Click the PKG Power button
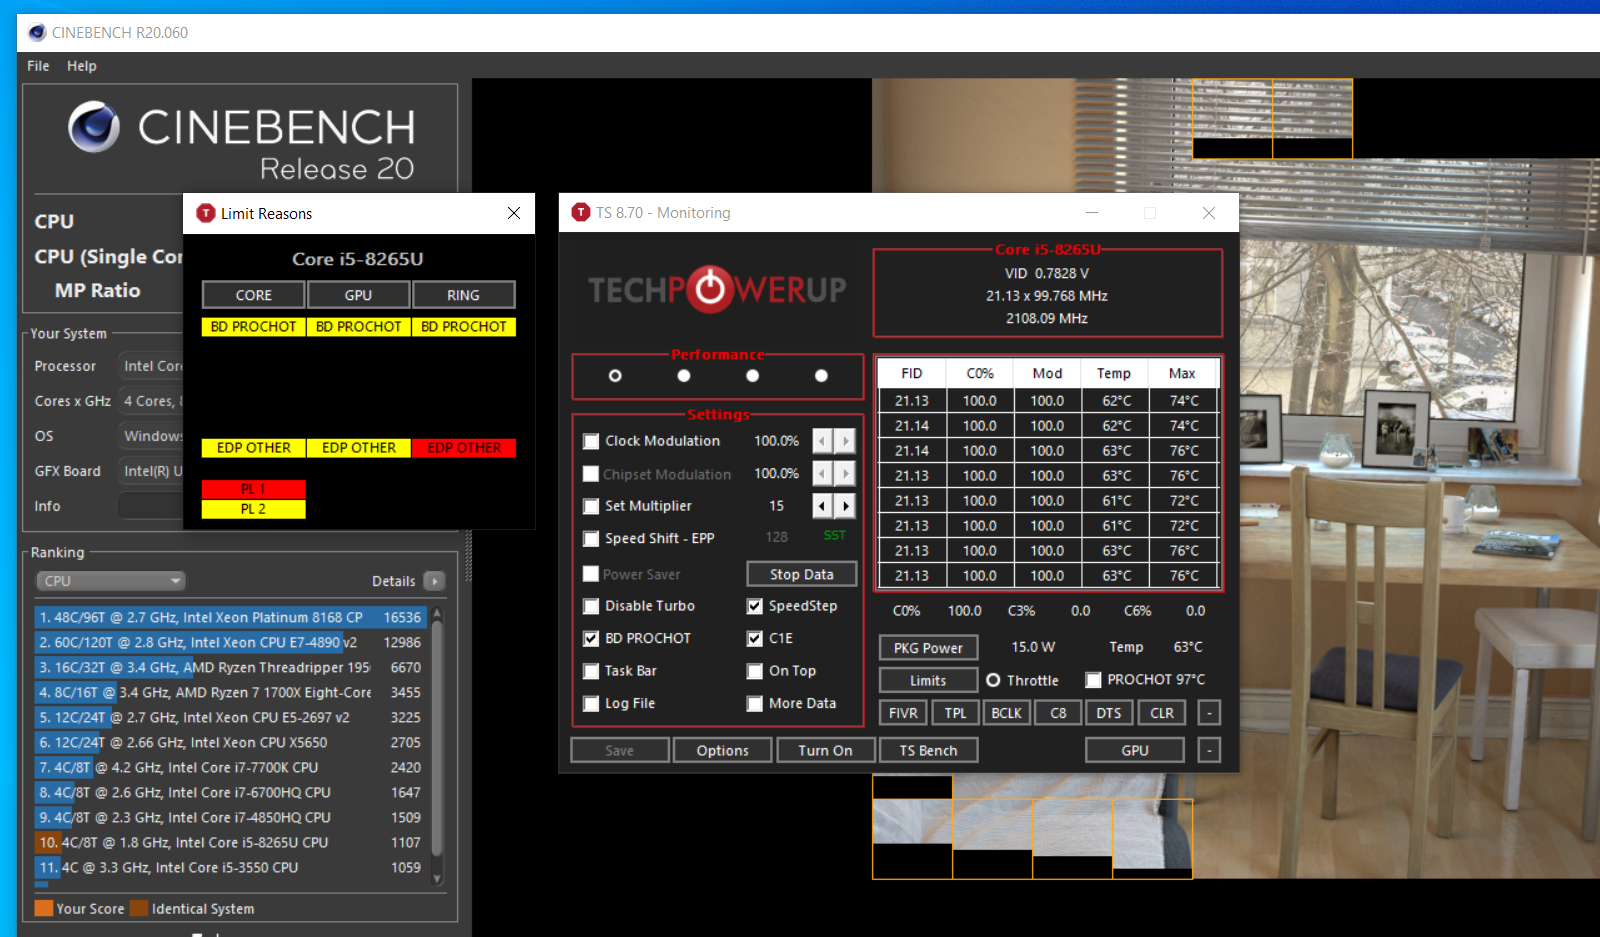Screen dimensions: 1600x937 coord(928,648)
